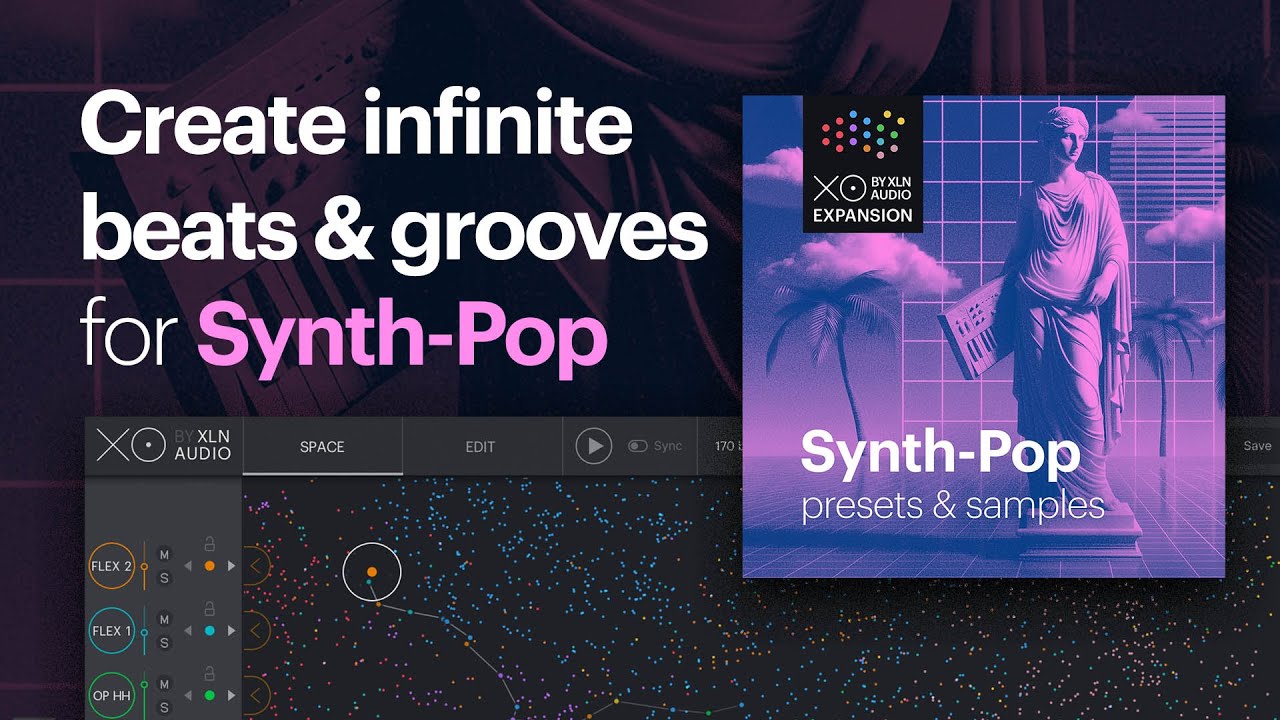Switch to the SPACE tab
Image resolution: width=1280 pixels, height=720 pixels.
point(322,447)
